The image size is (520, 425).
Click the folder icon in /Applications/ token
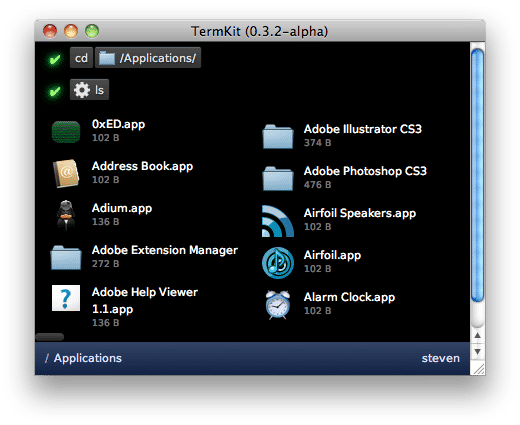[x=107, y=58]
